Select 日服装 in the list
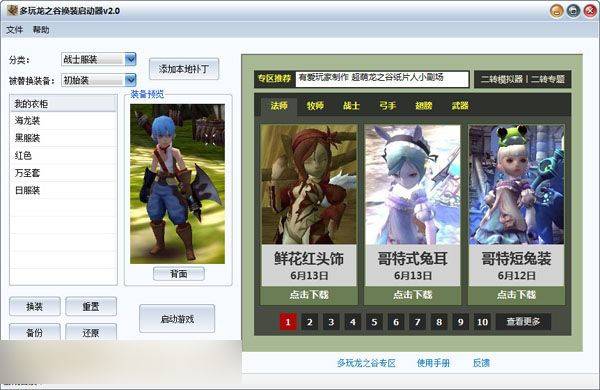 click(64, 190)
